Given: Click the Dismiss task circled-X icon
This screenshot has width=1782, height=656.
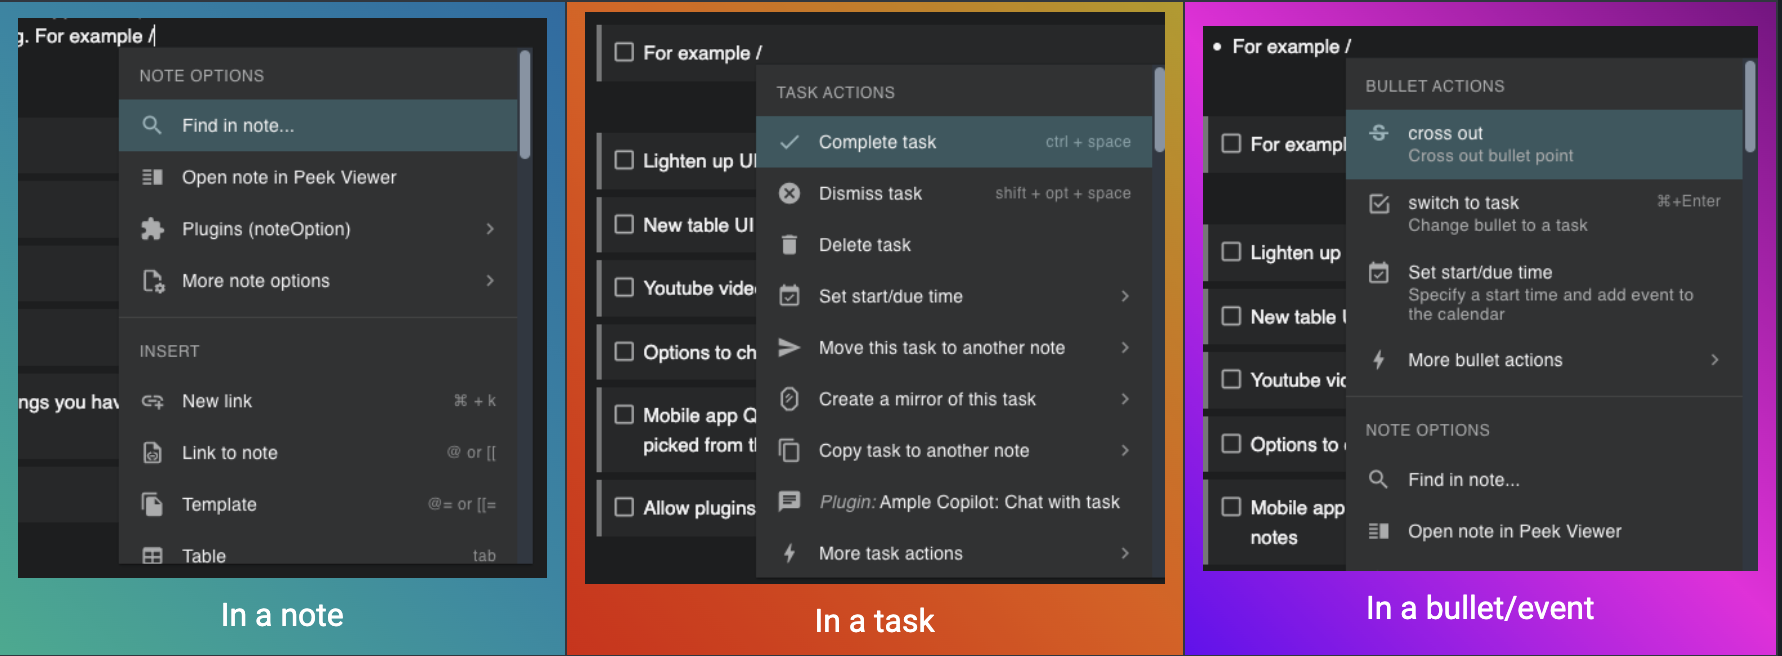Looking at the screenshot, I should (789, 193).
